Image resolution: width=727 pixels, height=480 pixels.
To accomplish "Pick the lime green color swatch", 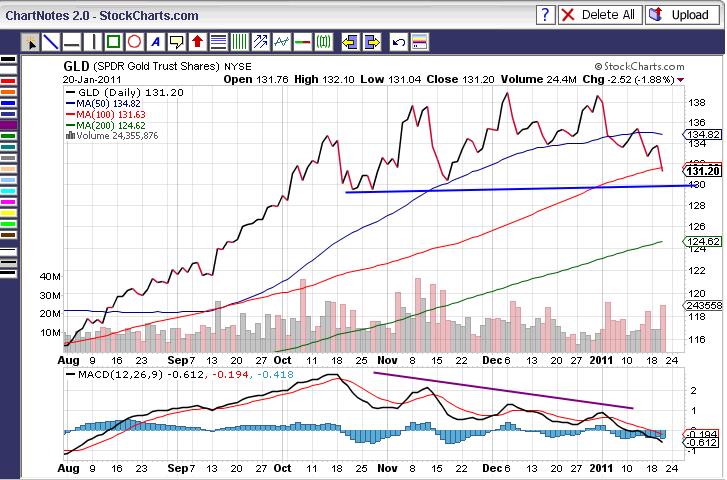I will click(x=9, y=224).
